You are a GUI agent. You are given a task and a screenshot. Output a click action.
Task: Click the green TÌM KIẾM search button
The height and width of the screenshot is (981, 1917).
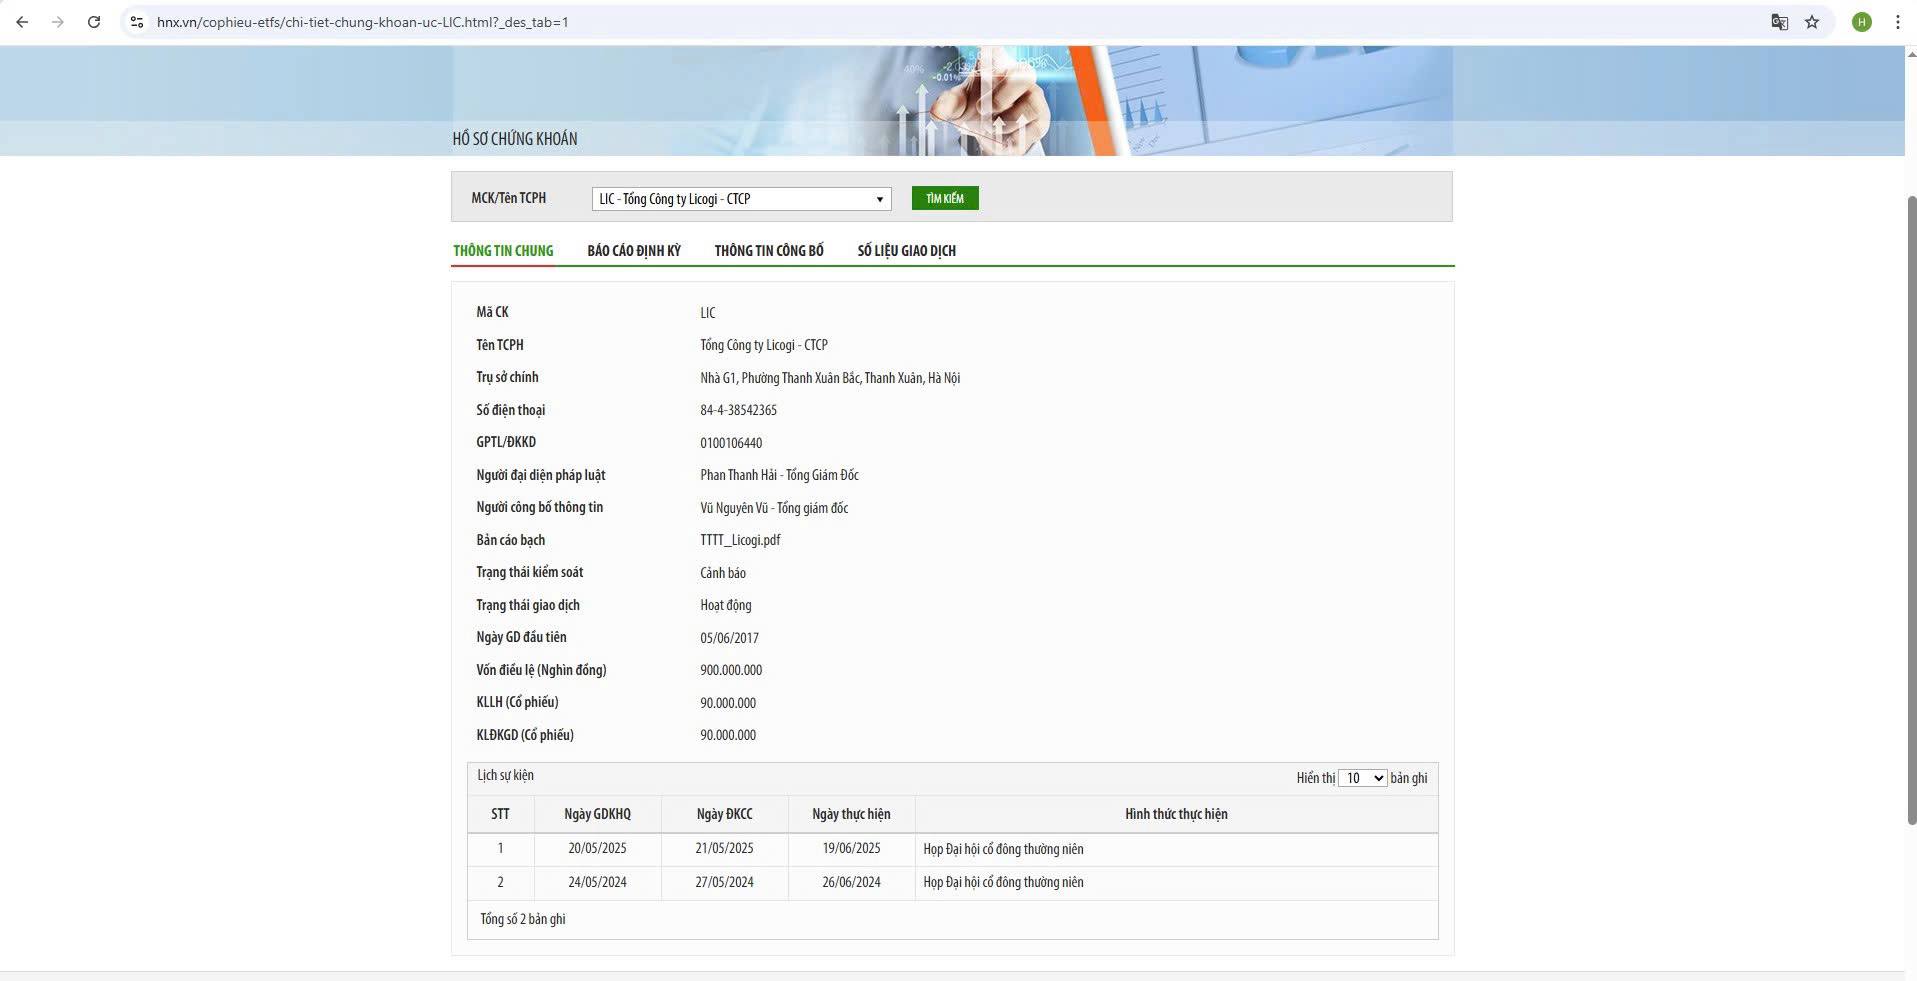click(x=945, y=198)
